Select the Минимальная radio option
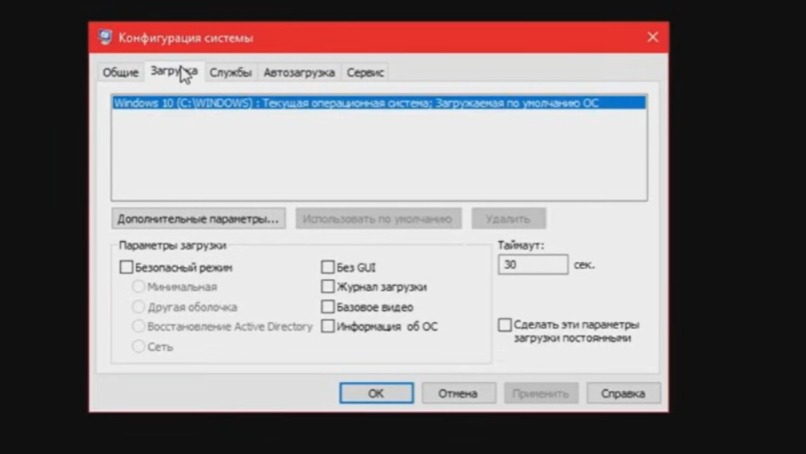Viewport: 806px width, 454px height. coord(139,287)
